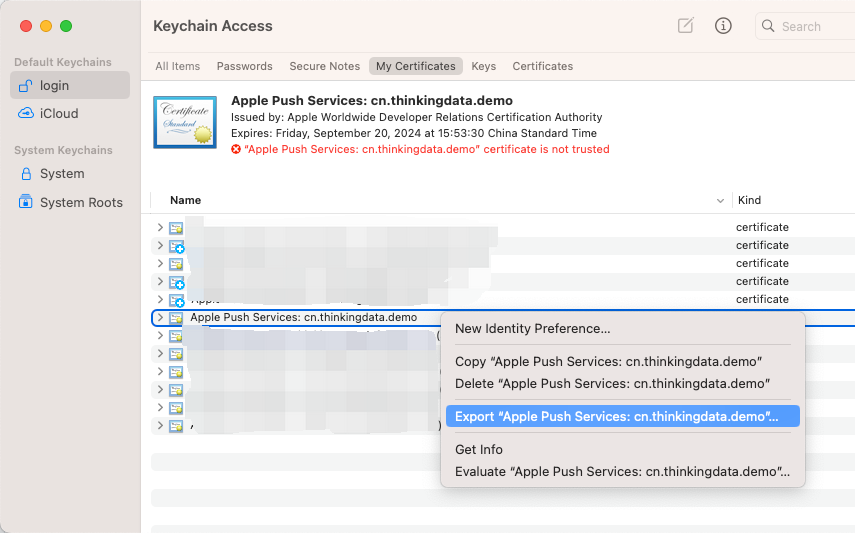Choose Get Info from context menu
The height and width of the screenshot is (533, 855).
(623, 450)
